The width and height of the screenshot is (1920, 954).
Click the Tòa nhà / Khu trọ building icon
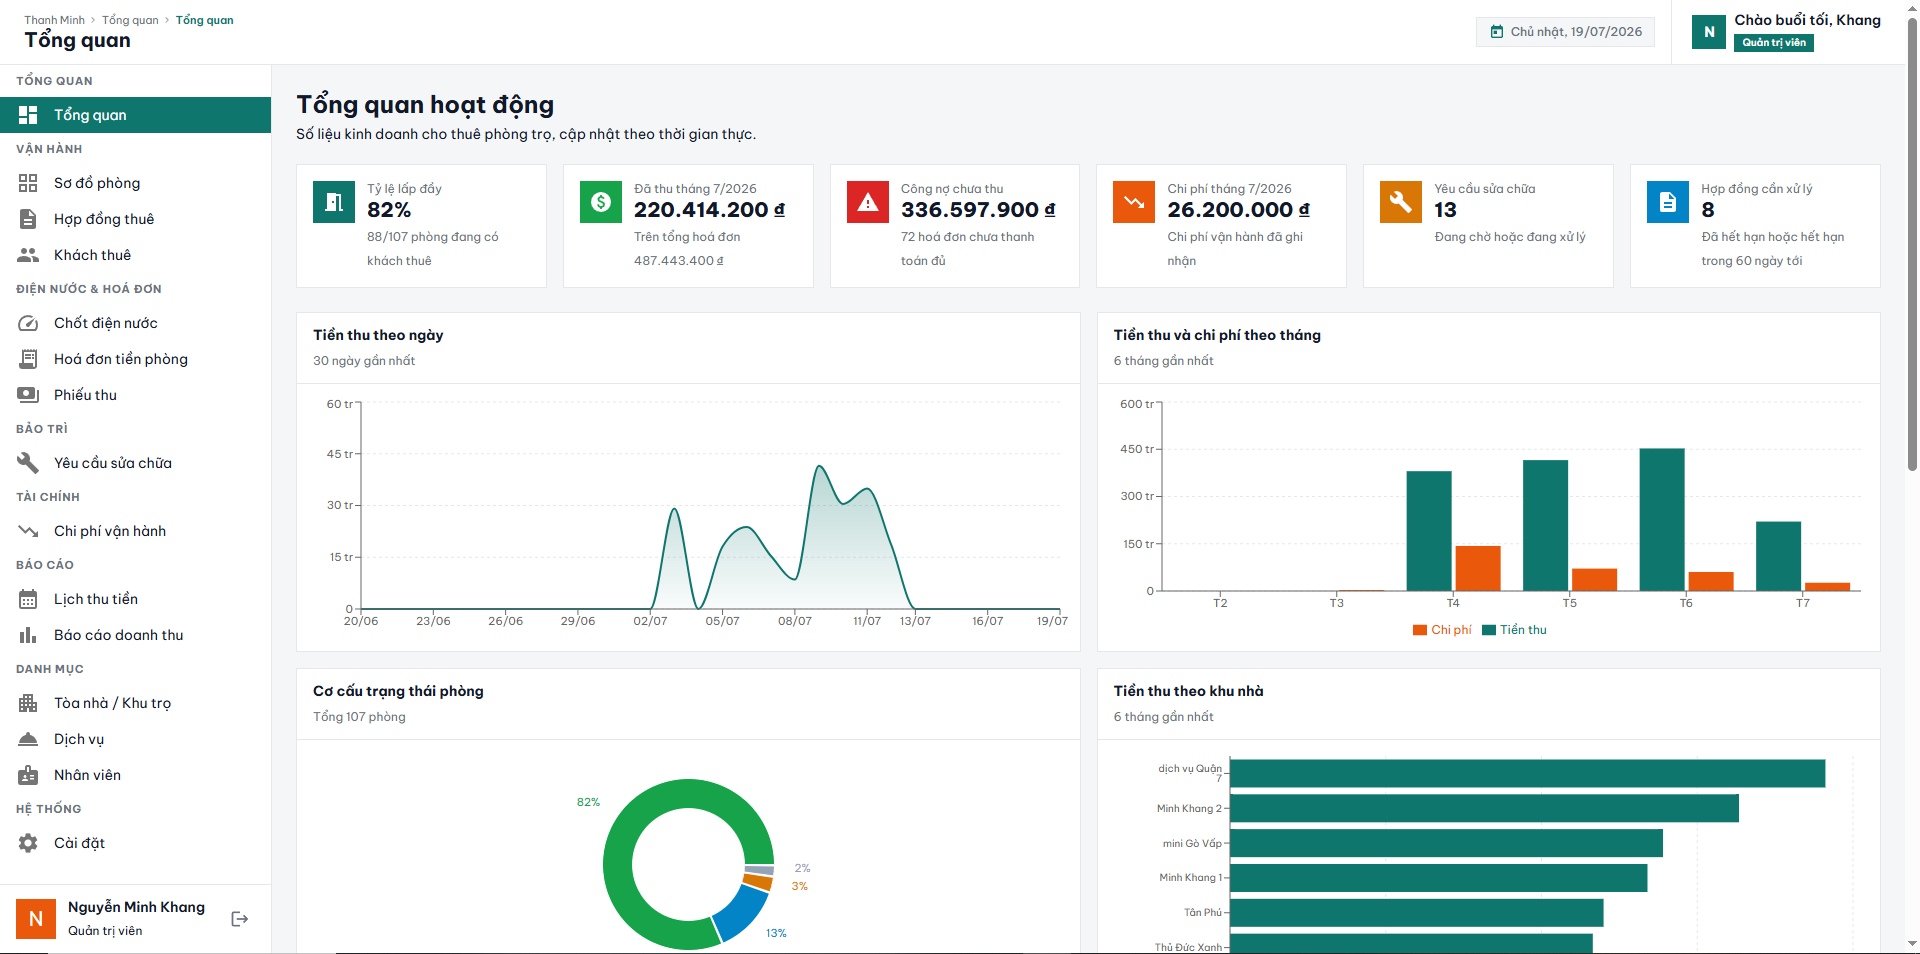[x=28, y=703]
